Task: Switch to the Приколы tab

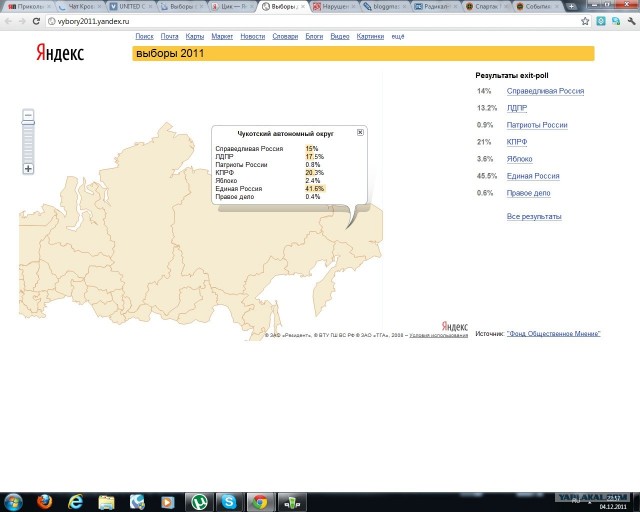Action: (x=29, y=7)
